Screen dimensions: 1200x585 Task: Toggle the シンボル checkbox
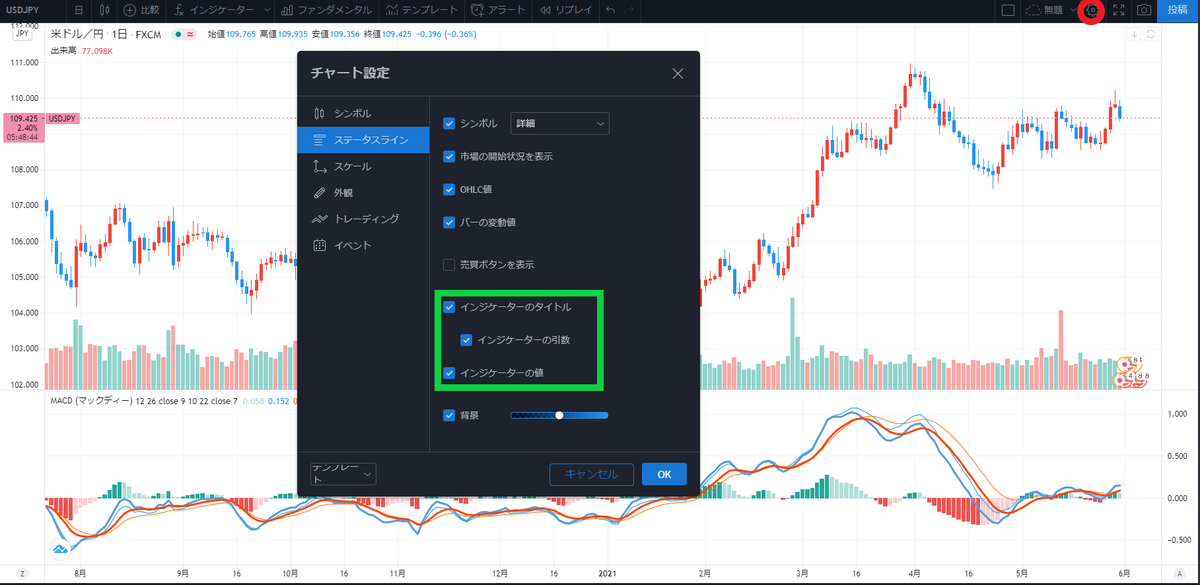449,123
